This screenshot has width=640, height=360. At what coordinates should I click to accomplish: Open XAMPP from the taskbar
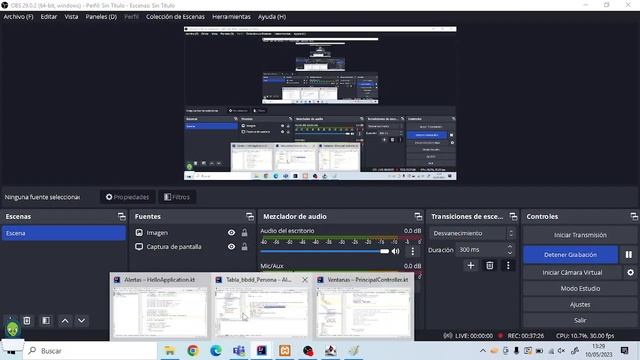click(x=285, y=351)
